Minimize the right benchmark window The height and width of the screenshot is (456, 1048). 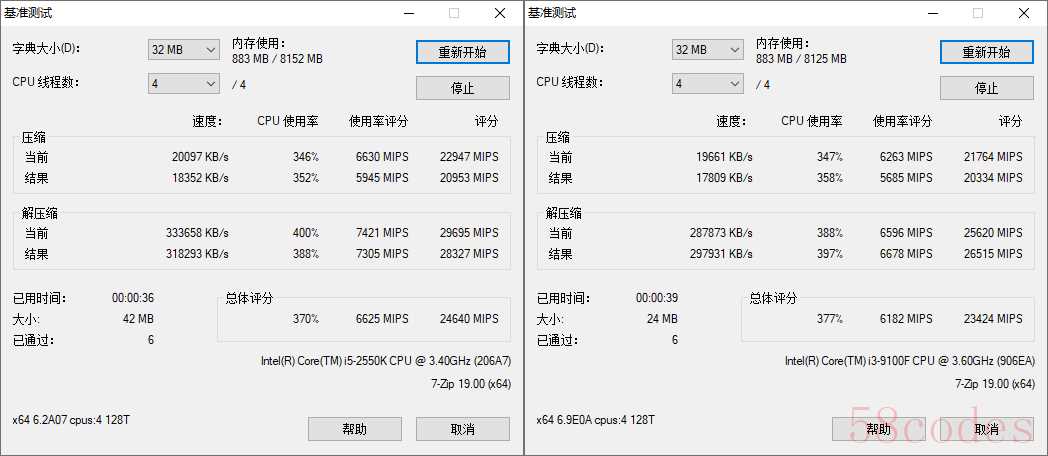[x=932, y=13]
